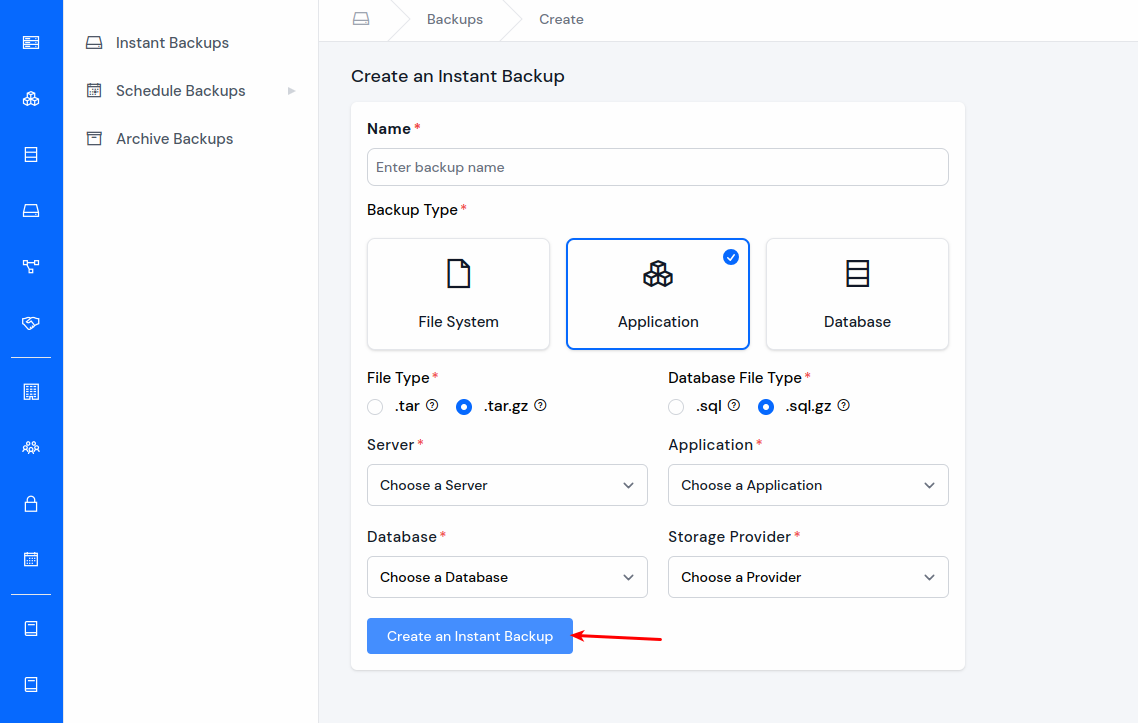Image resolution: width=1138 pixels, height=723 pixels.
Task: Open the building icon in sidebar
Action: [x=30, y=392]
